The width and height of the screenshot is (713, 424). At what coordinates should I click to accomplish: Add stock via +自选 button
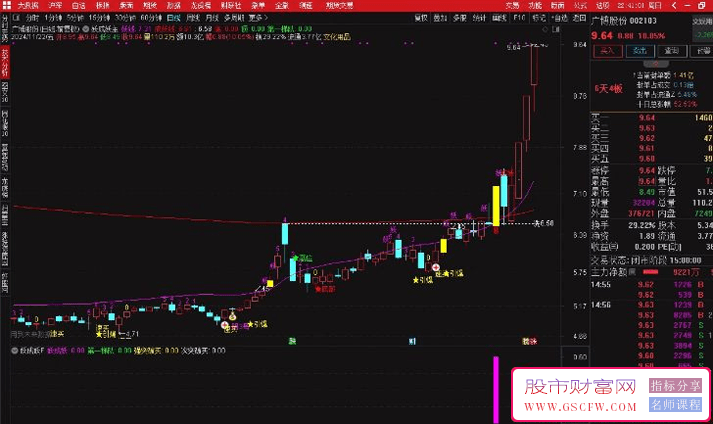pyautogui.click(x=559, y=18)
